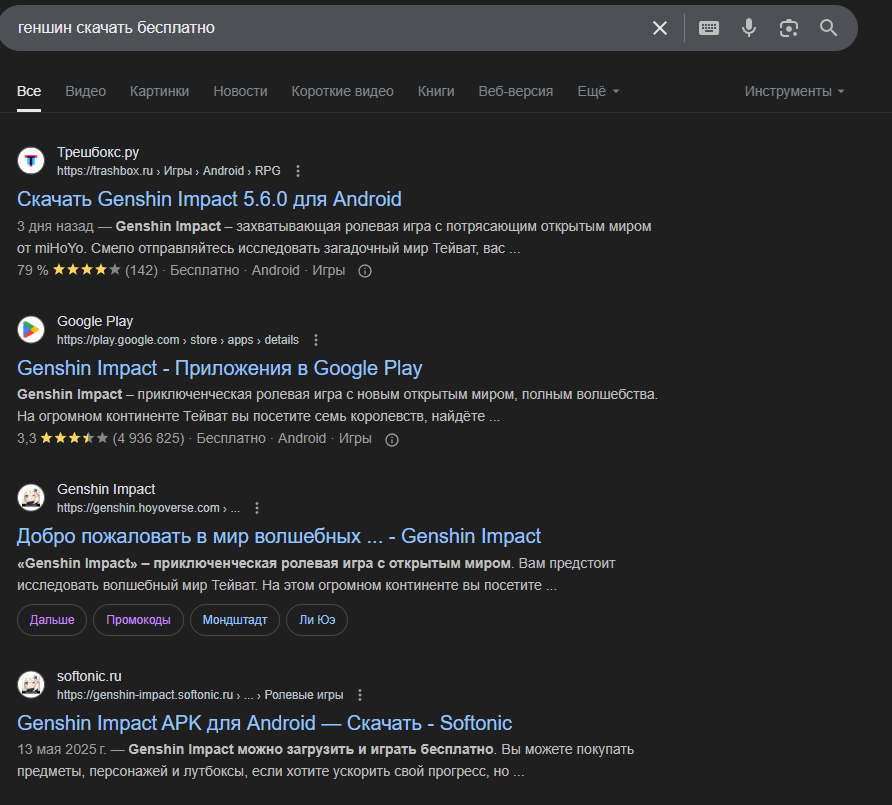Search by image with the camera lens icon
892x805 pixels.
coord(788,28)
